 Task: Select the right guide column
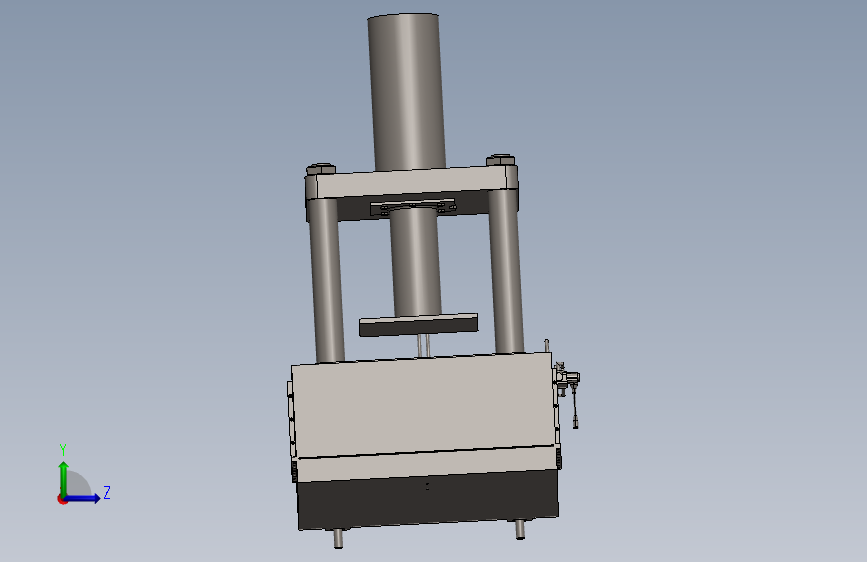coord(506,271)
